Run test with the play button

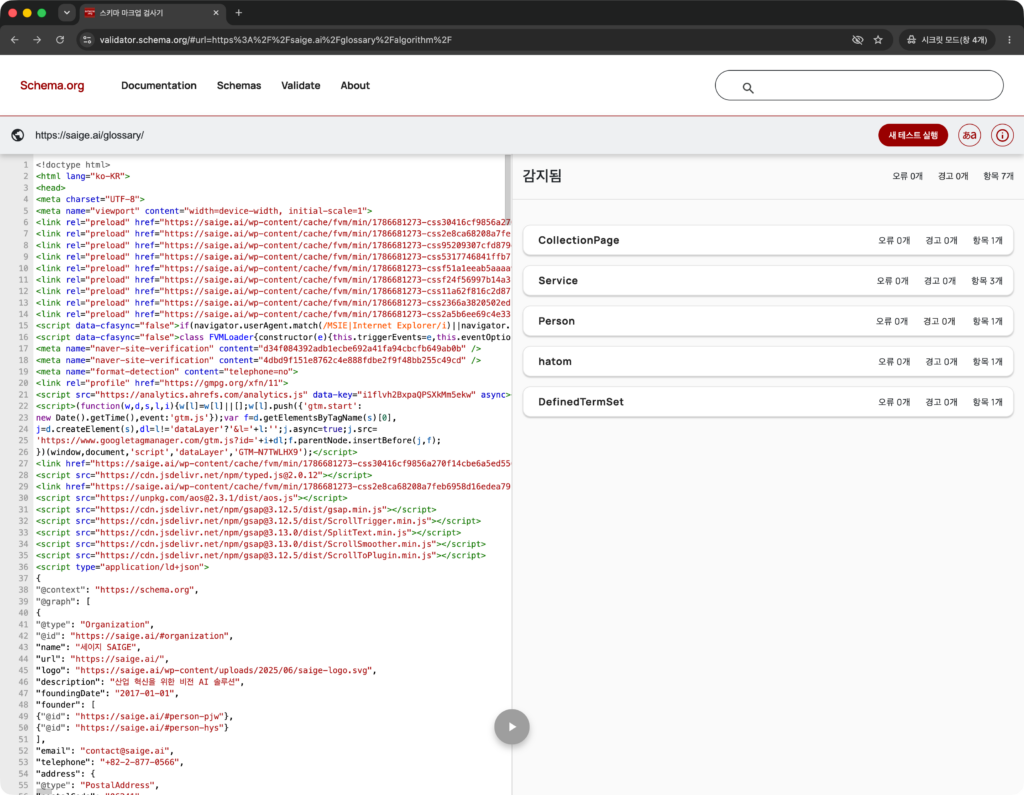coord(511,726)
